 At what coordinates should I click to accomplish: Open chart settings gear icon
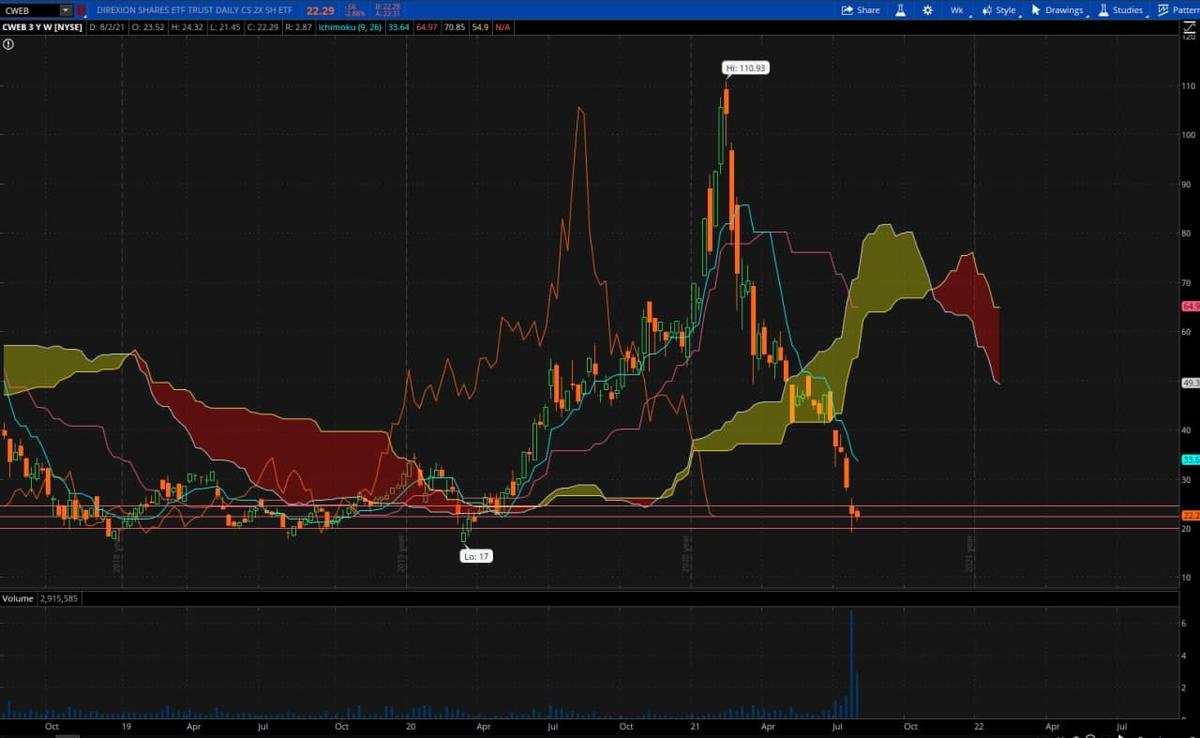click(x=928, y=10)
